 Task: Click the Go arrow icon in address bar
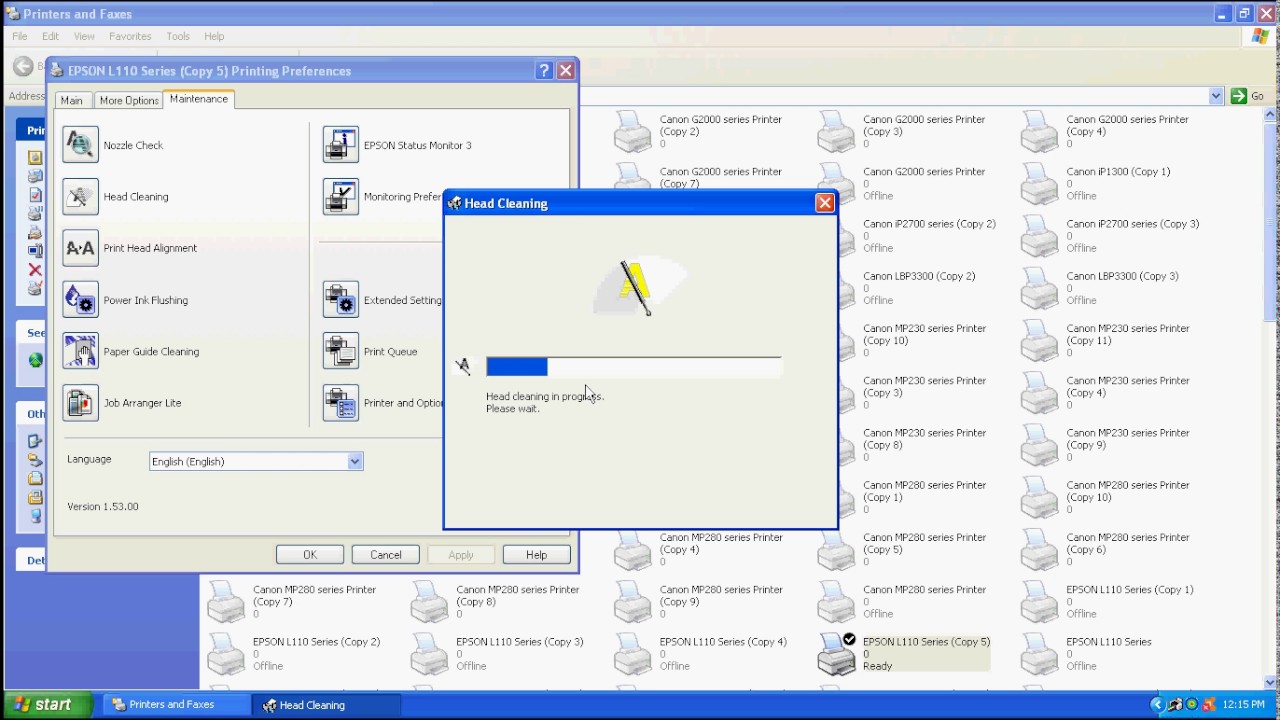[x=1239, y=96]
